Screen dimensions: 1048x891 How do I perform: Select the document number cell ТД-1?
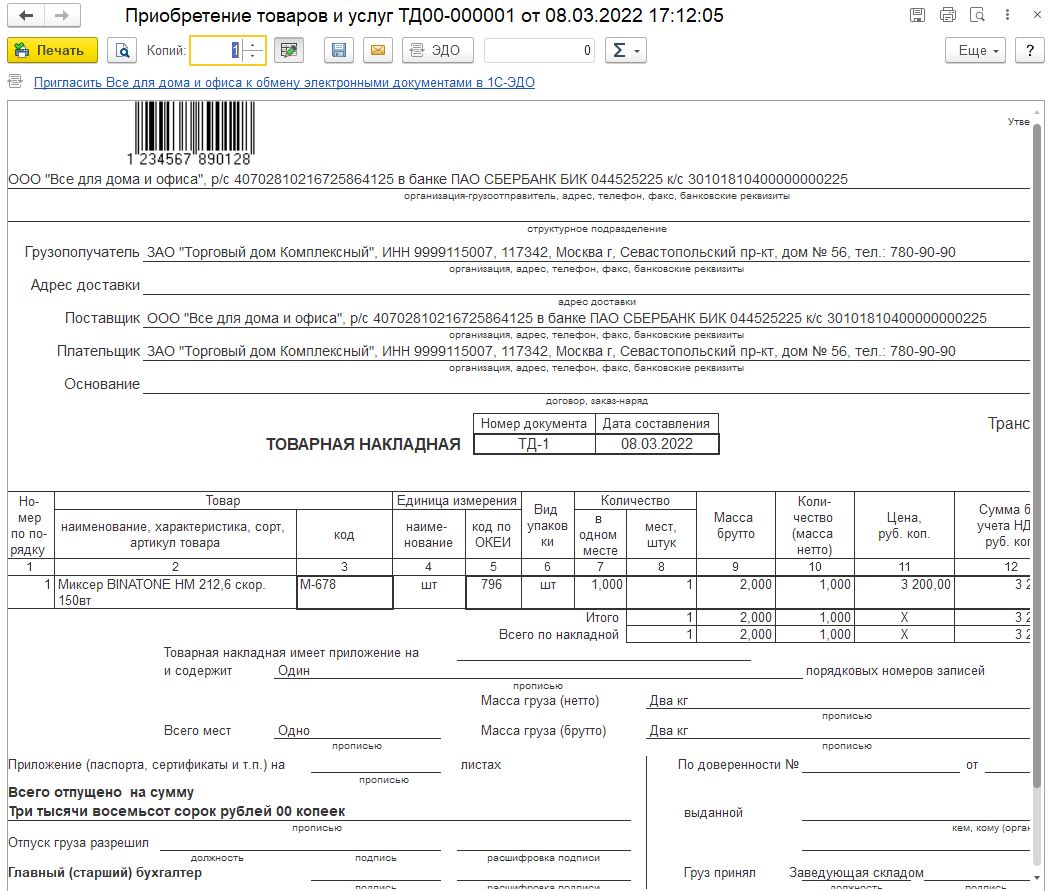pos(534,444)
